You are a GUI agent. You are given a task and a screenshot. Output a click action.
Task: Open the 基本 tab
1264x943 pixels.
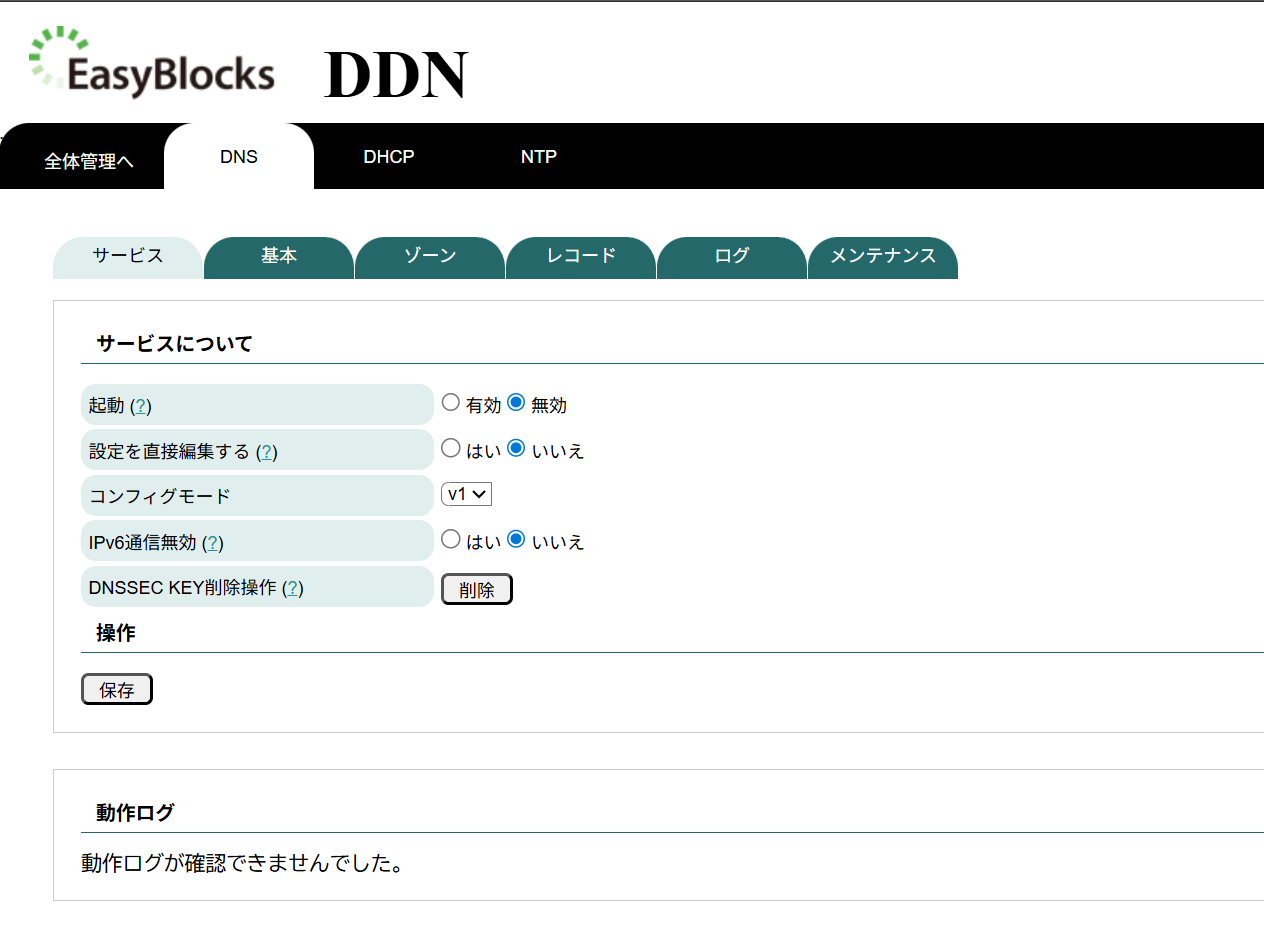click(x=278, y=256)
